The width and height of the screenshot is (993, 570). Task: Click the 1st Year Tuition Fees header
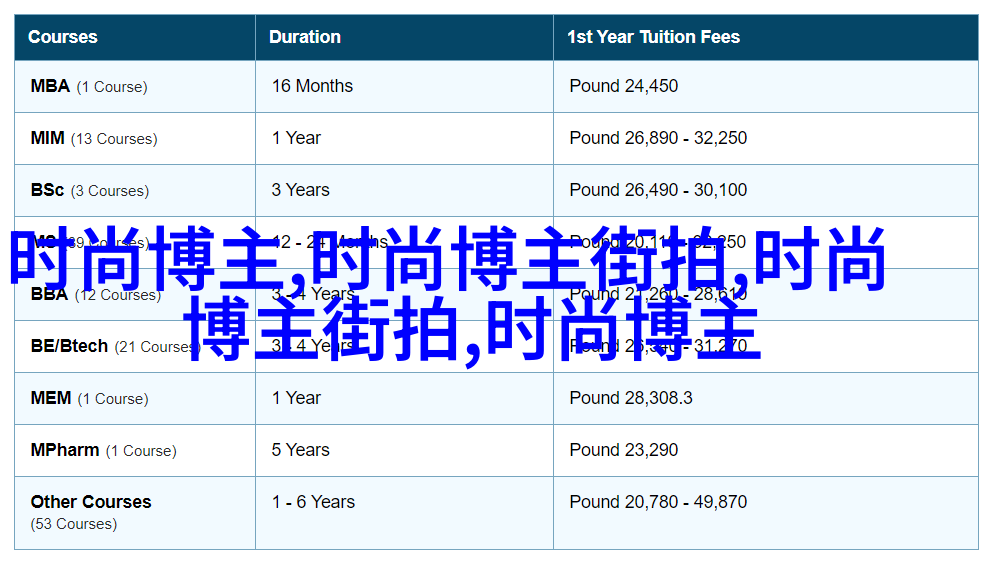coord(653,37)
